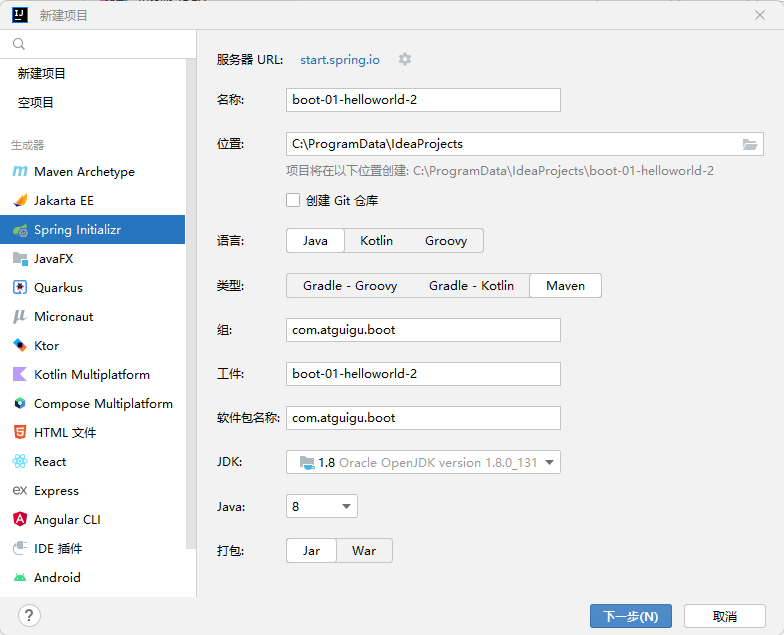Click the IDE plugin plug icon
784x635 pixels.
(x=20, y=548)
